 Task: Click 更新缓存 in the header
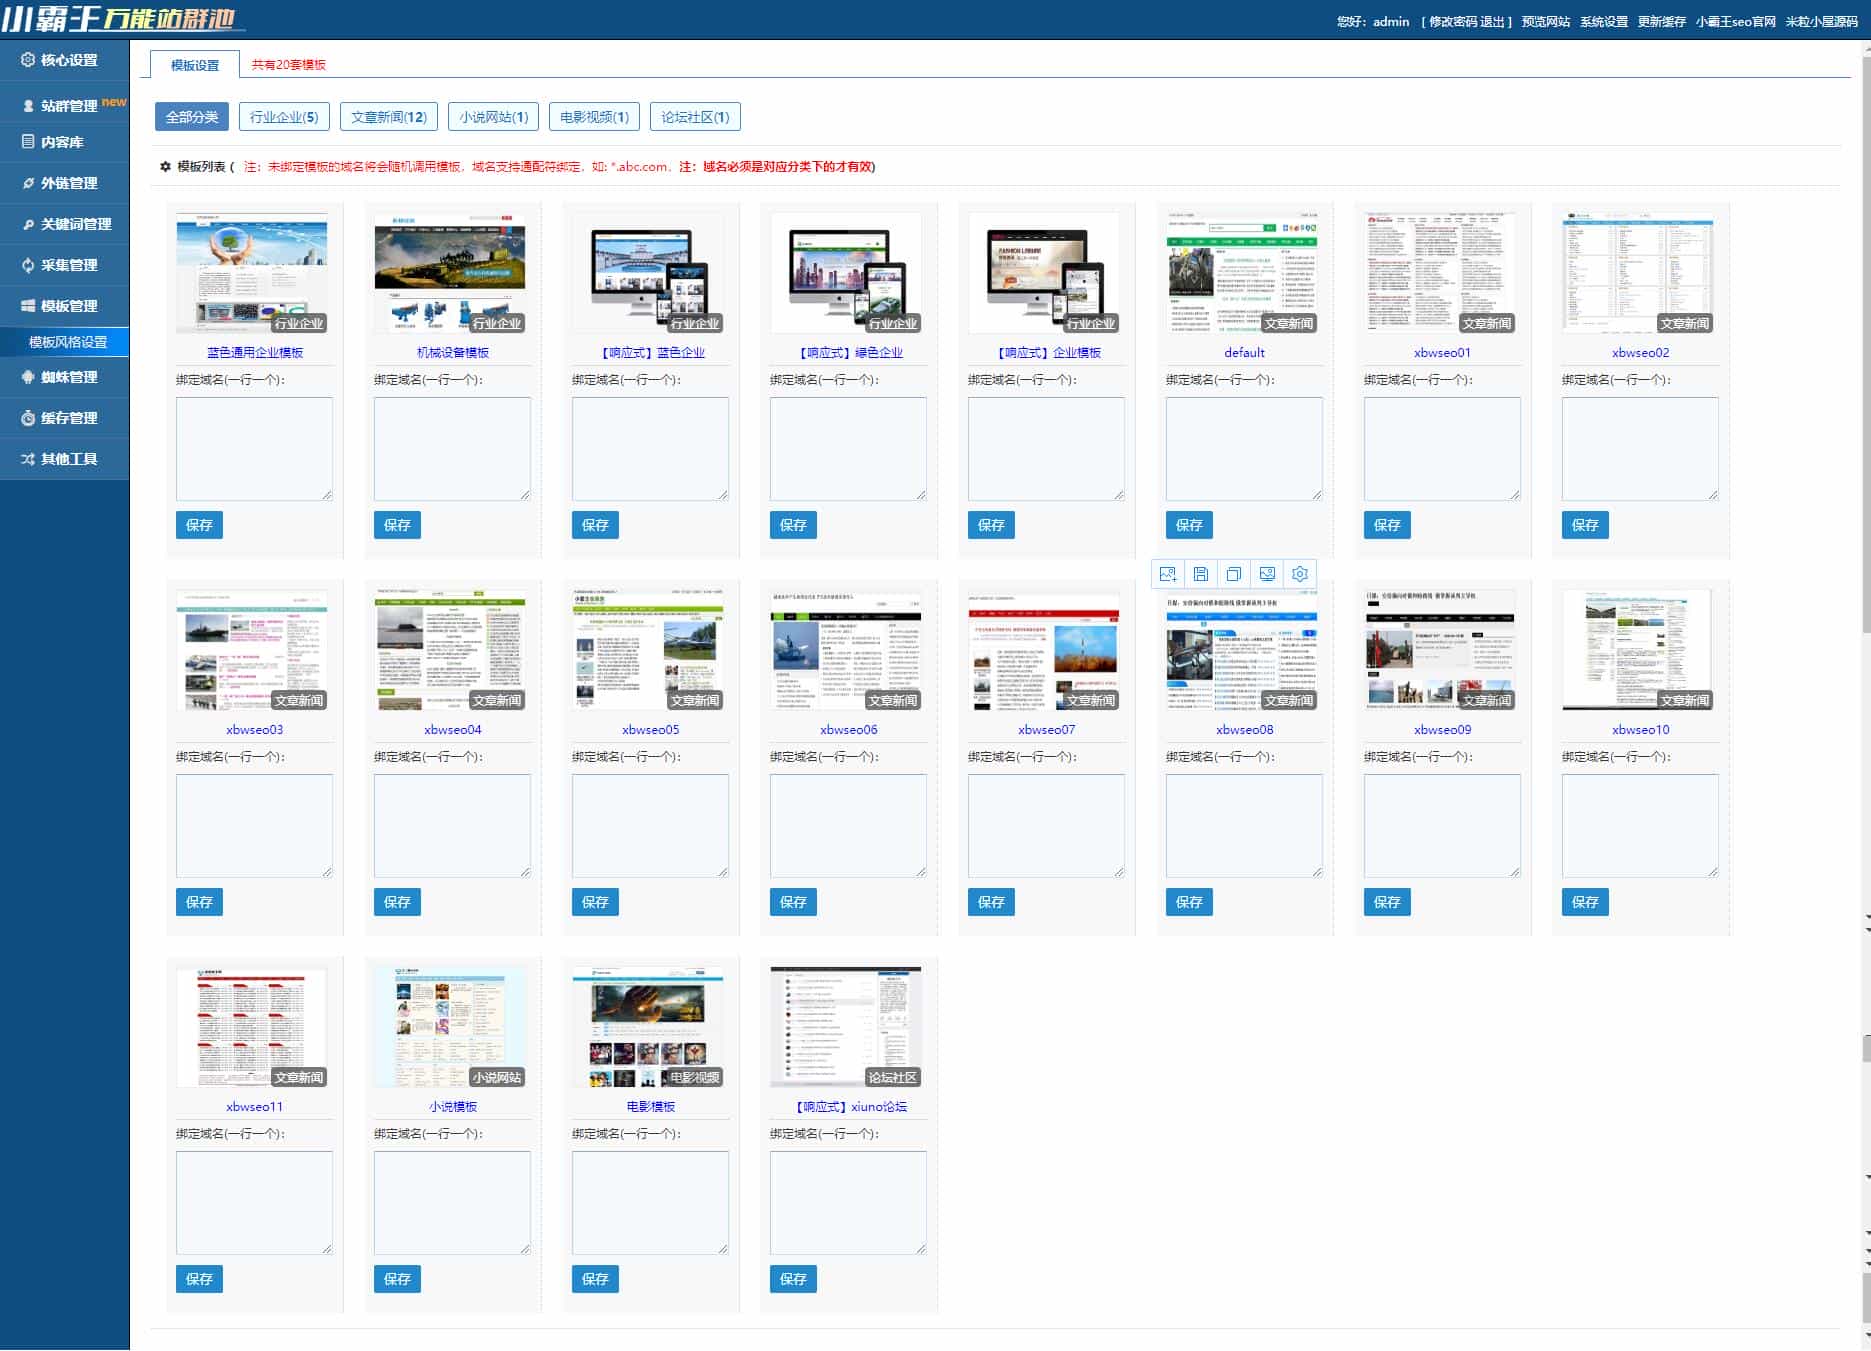[x=1662, y=22]
